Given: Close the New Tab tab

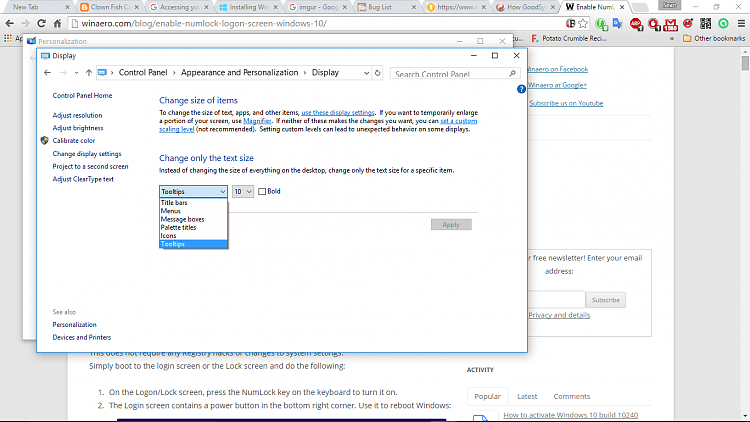Looking at the screenshot, I should pos(67,7).
